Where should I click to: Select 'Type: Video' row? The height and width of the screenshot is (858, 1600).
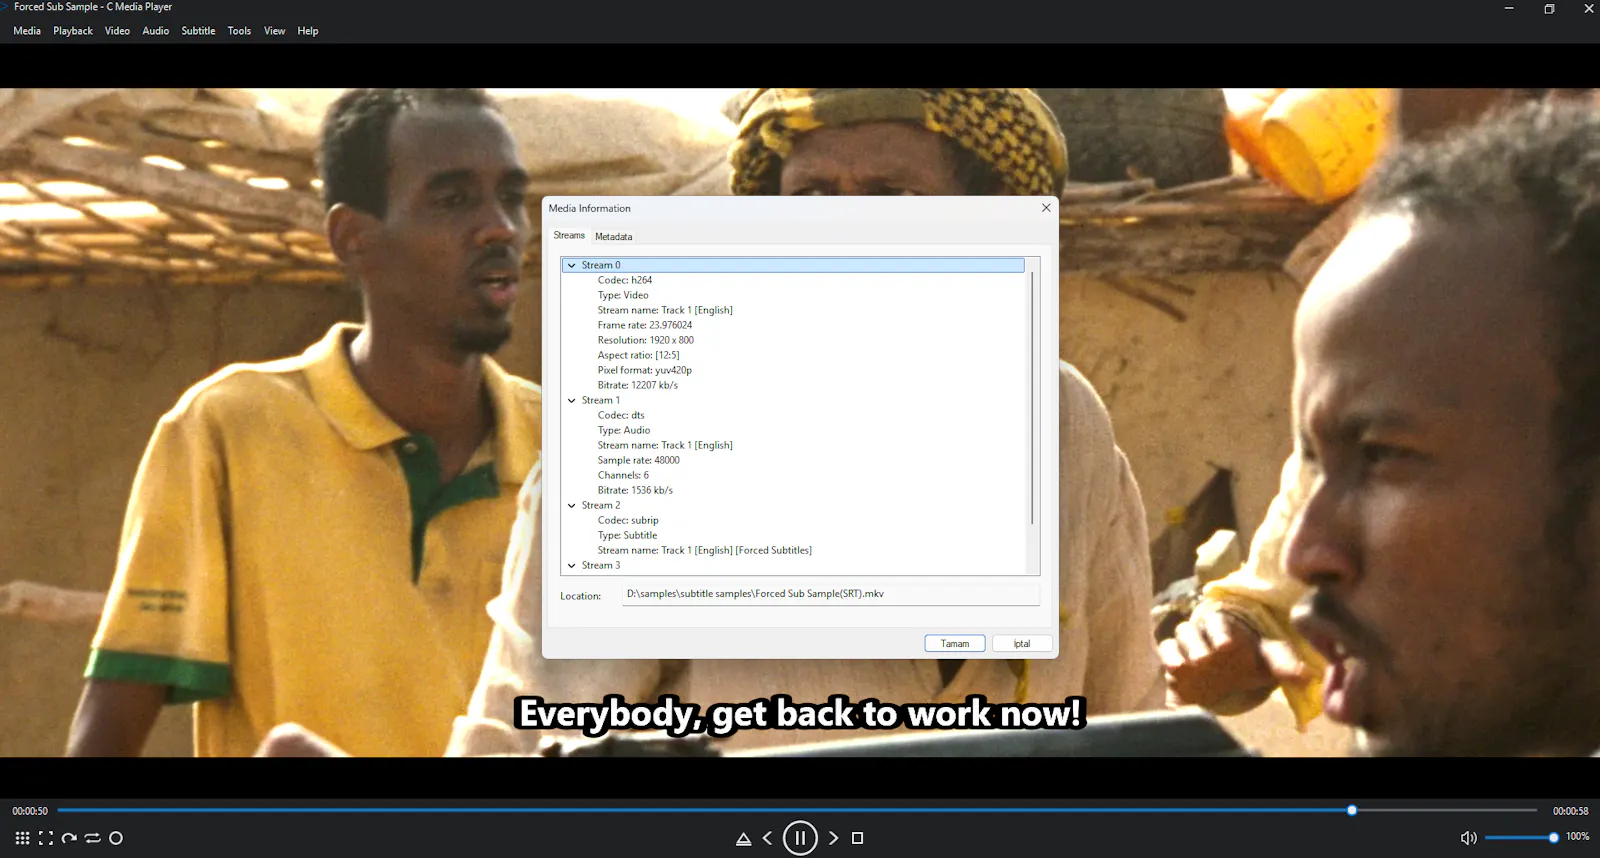tap(623, 295)
